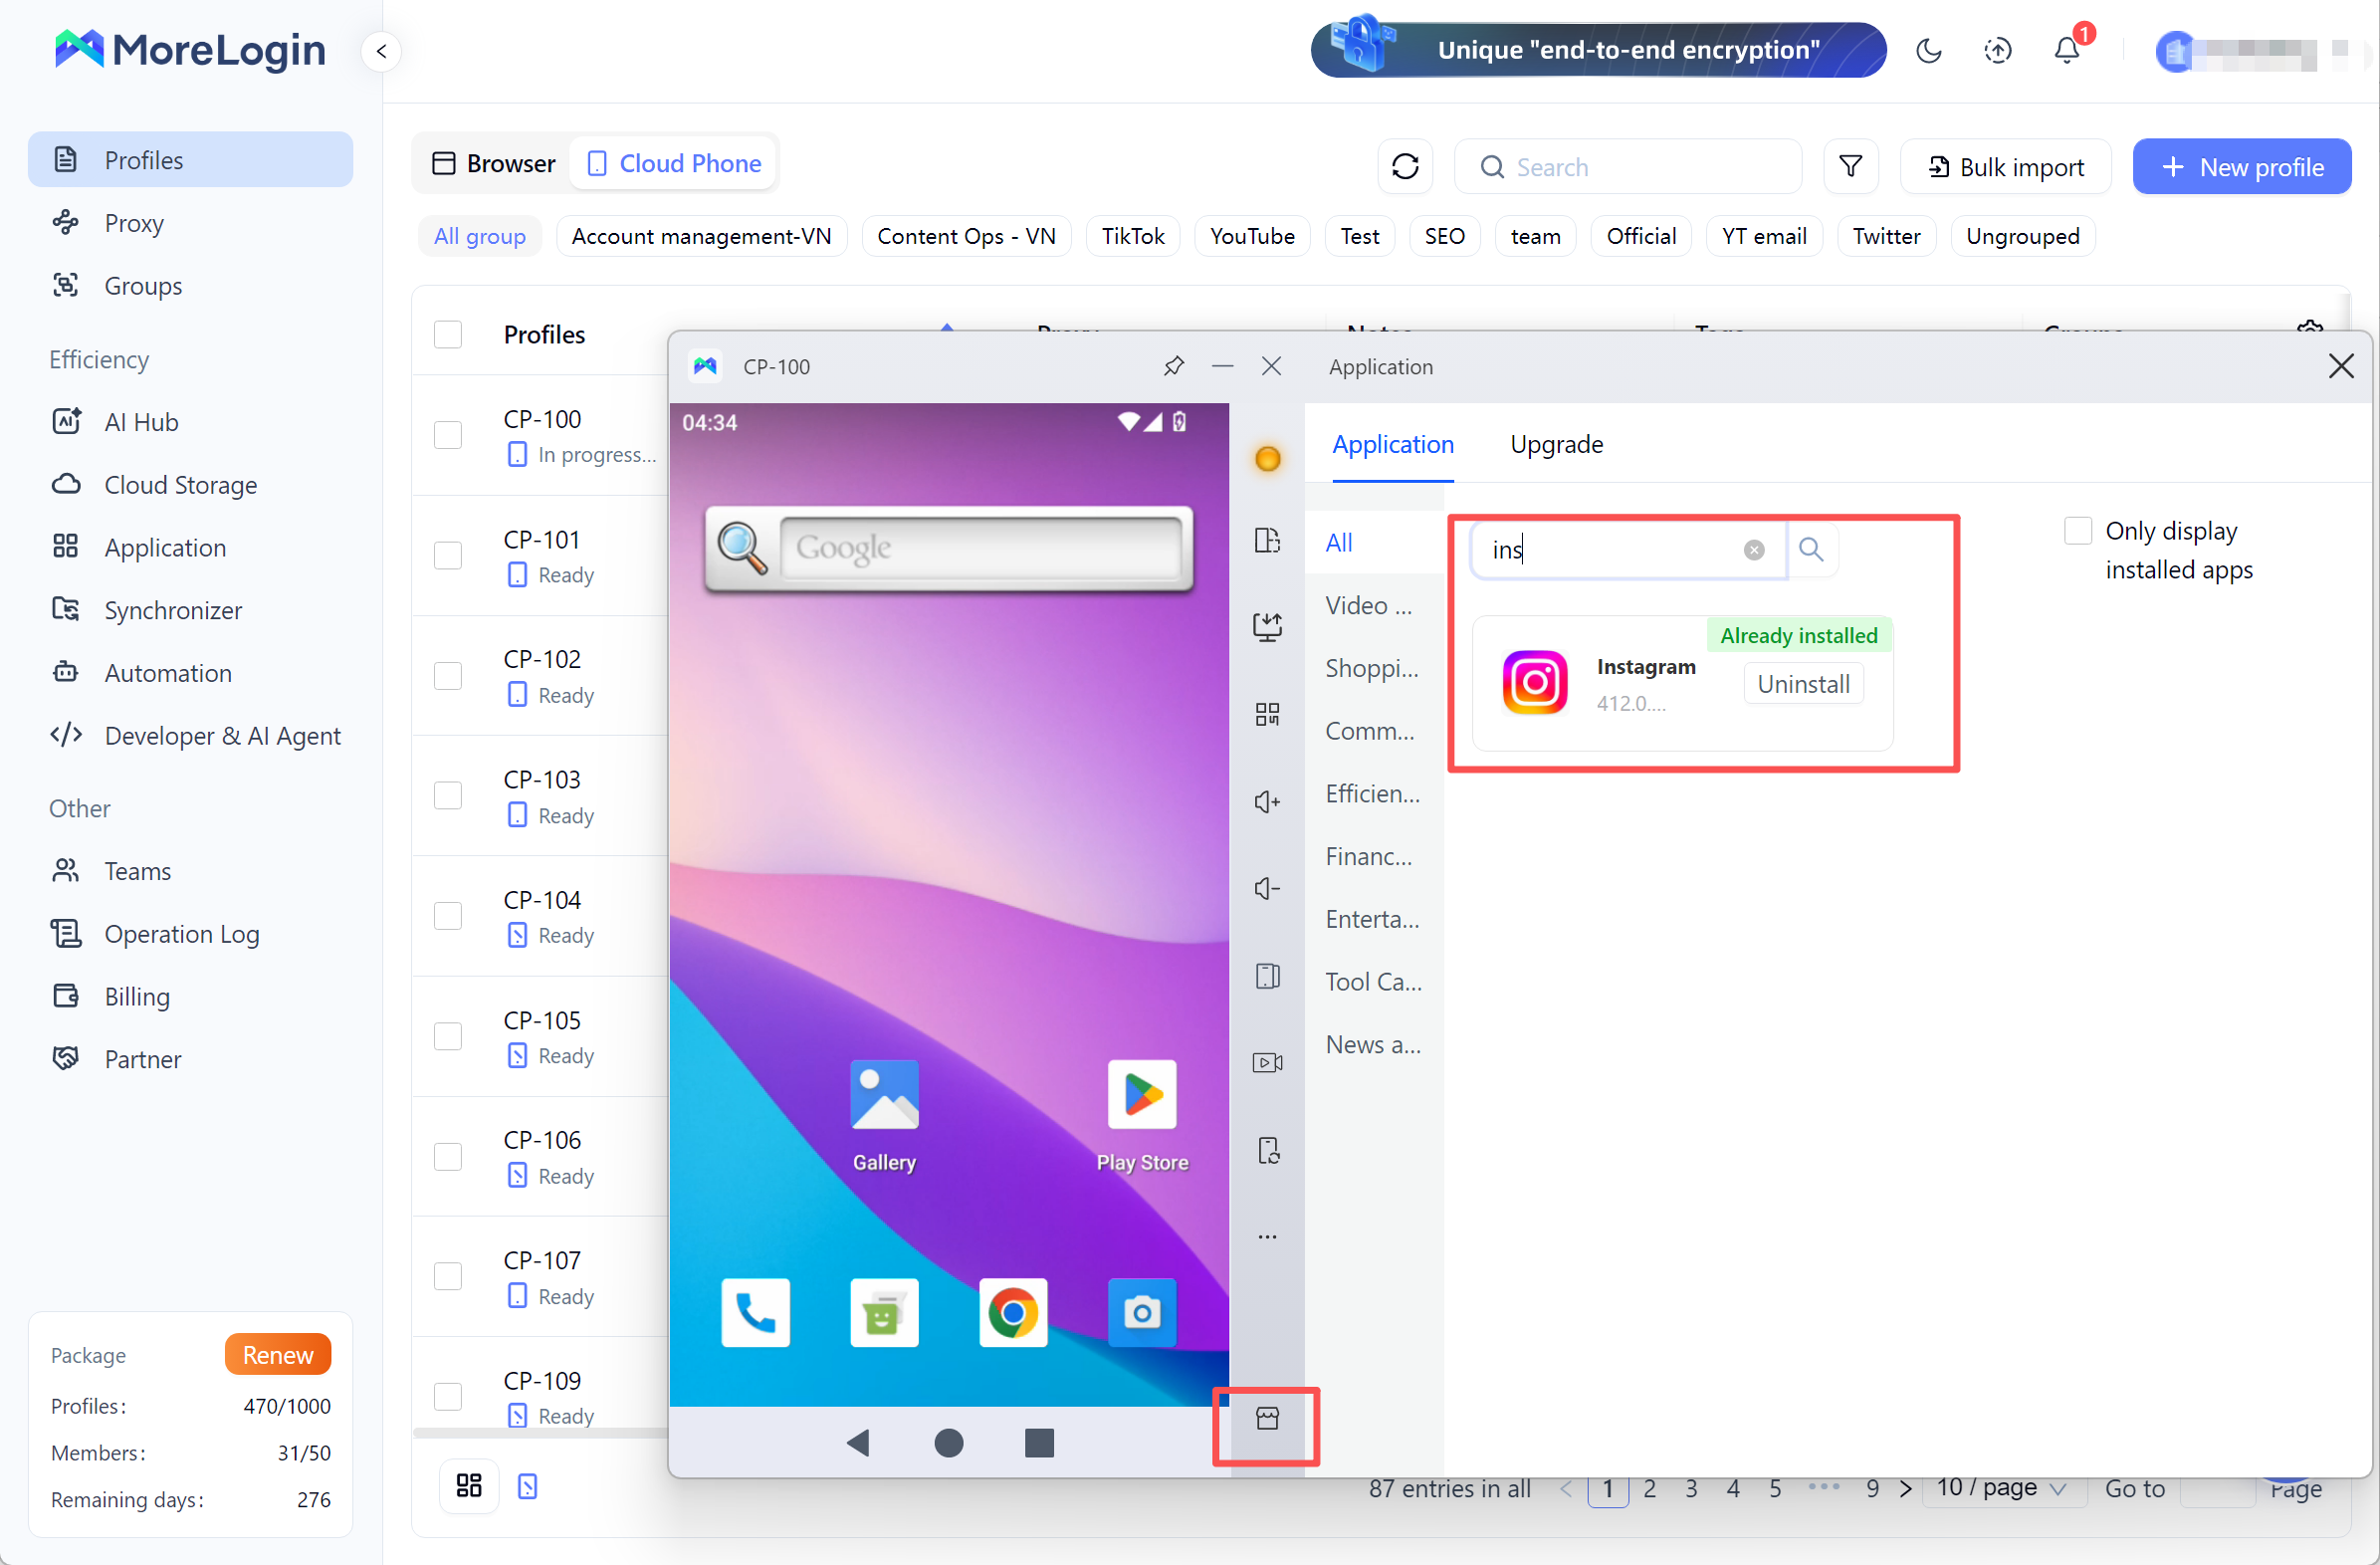The height and width of the screenshot is (1565, 2380).
Task: Click the volume up icon in phone toolbar
Action: pos(1267,802)
